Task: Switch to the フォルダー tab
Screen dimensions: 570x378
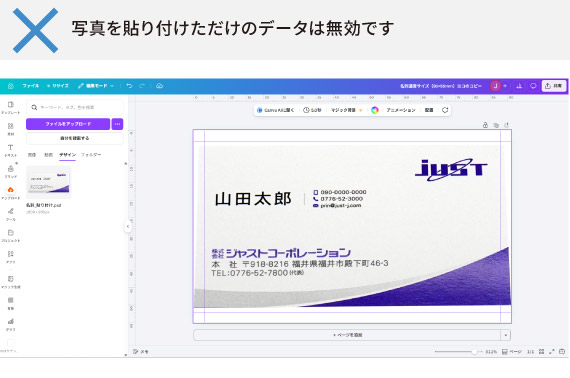Action: click(91, 155)
